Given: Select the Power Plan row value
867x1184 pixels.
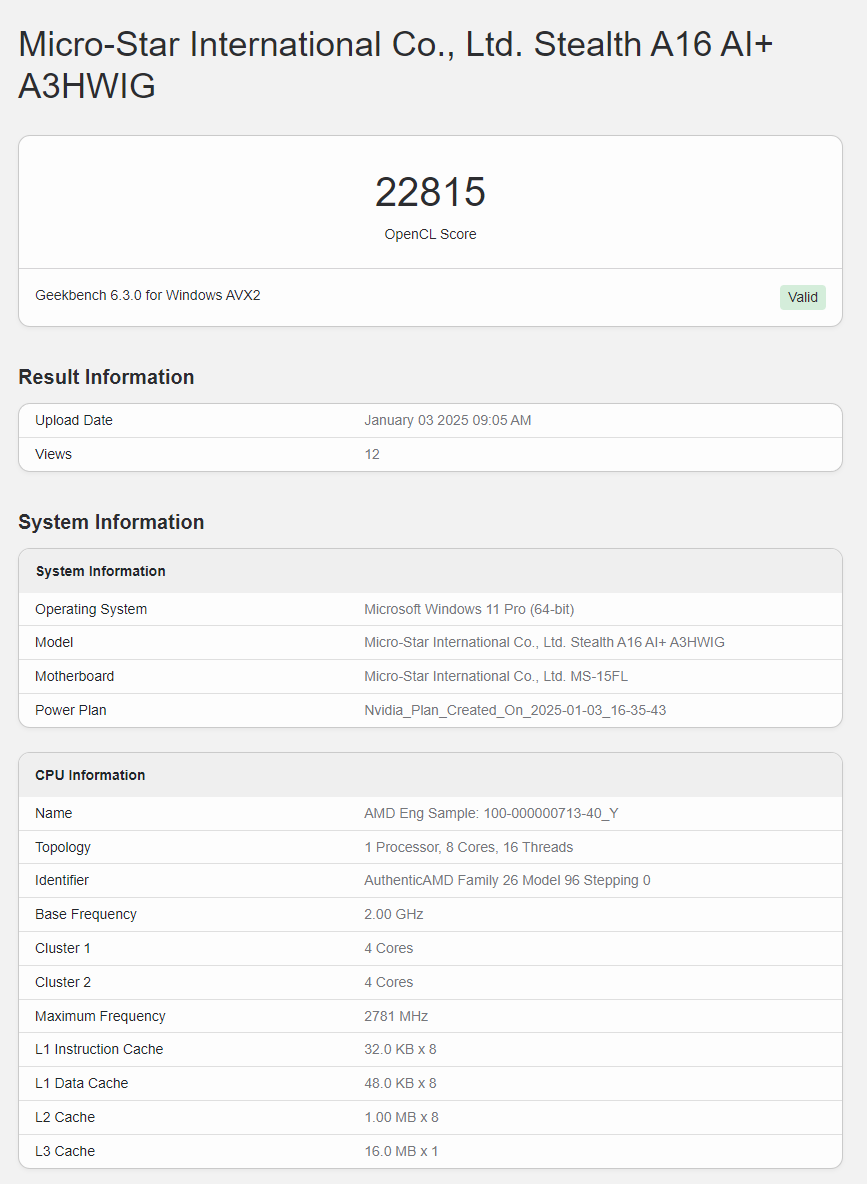Looking at the screenshot, I should click(x=515, y=710).
